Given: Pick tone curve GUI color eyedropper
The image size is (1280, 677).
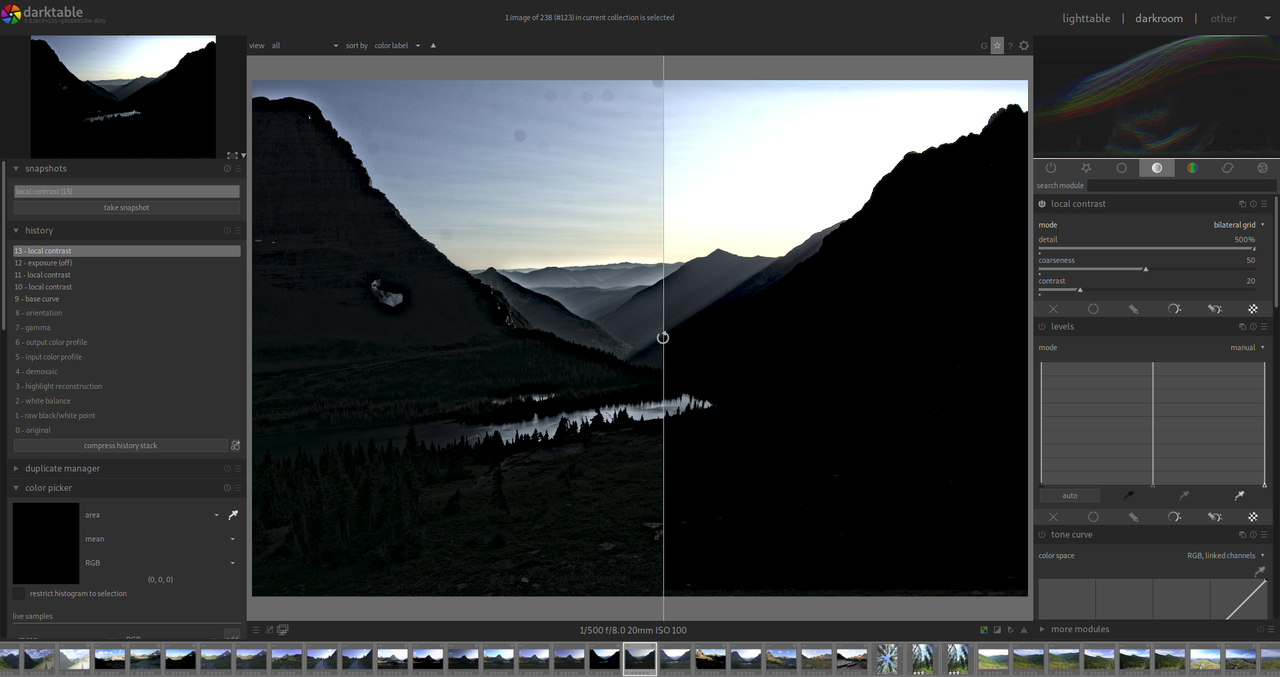Looking at the screenshot, I should (1260, 572).
